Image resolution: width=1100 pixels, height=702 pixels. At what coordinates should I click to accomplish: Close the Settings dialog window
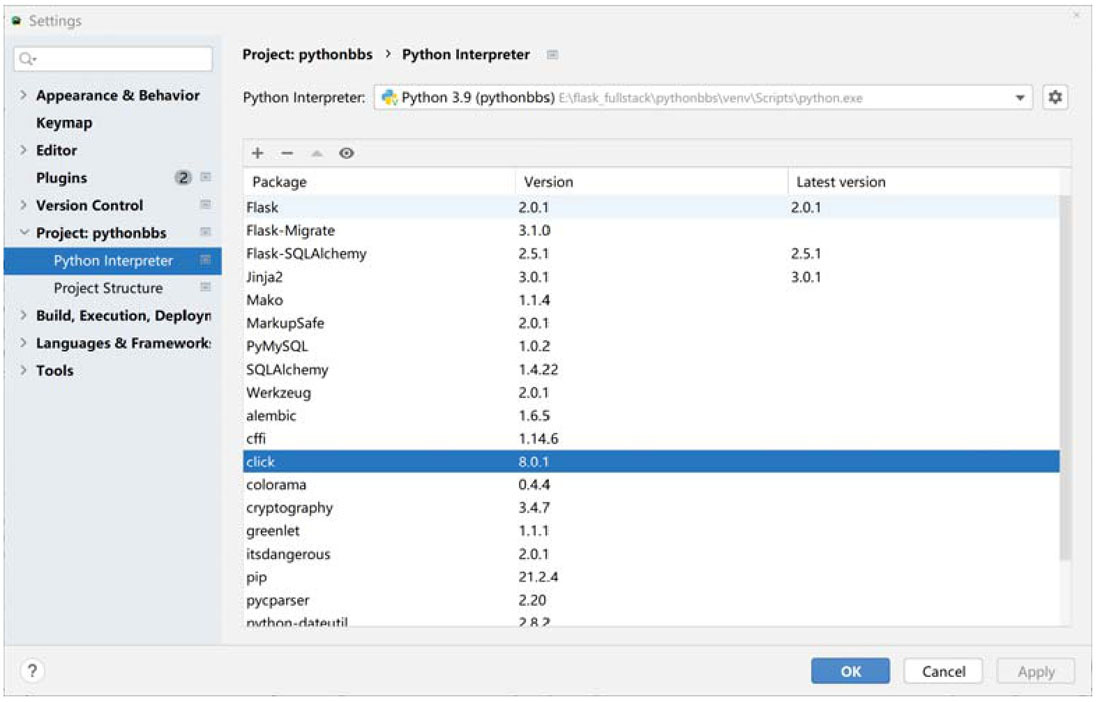[x=1076, y=15]
